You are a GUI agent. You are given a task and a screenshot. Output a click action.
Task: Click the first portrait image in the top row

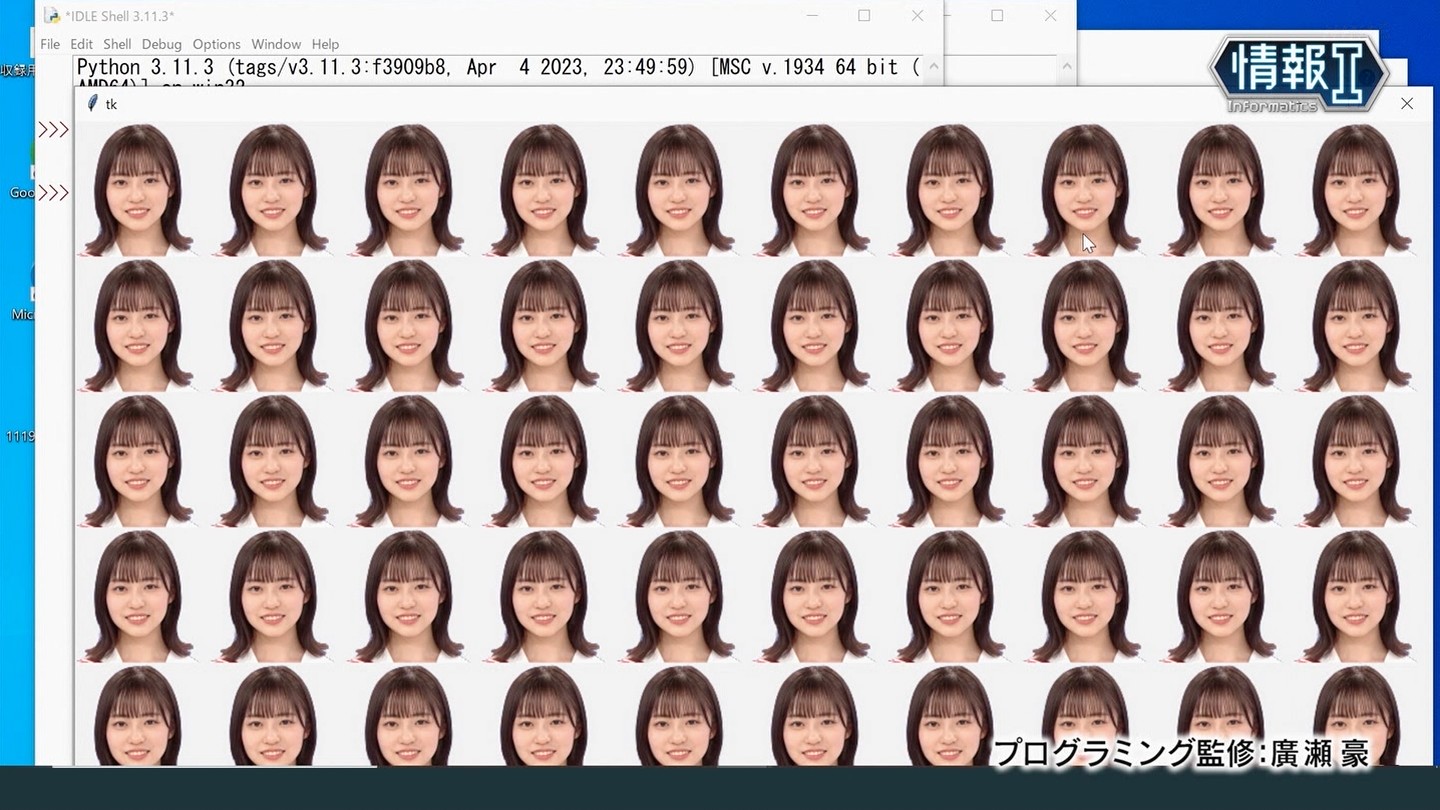click(137, 190)
